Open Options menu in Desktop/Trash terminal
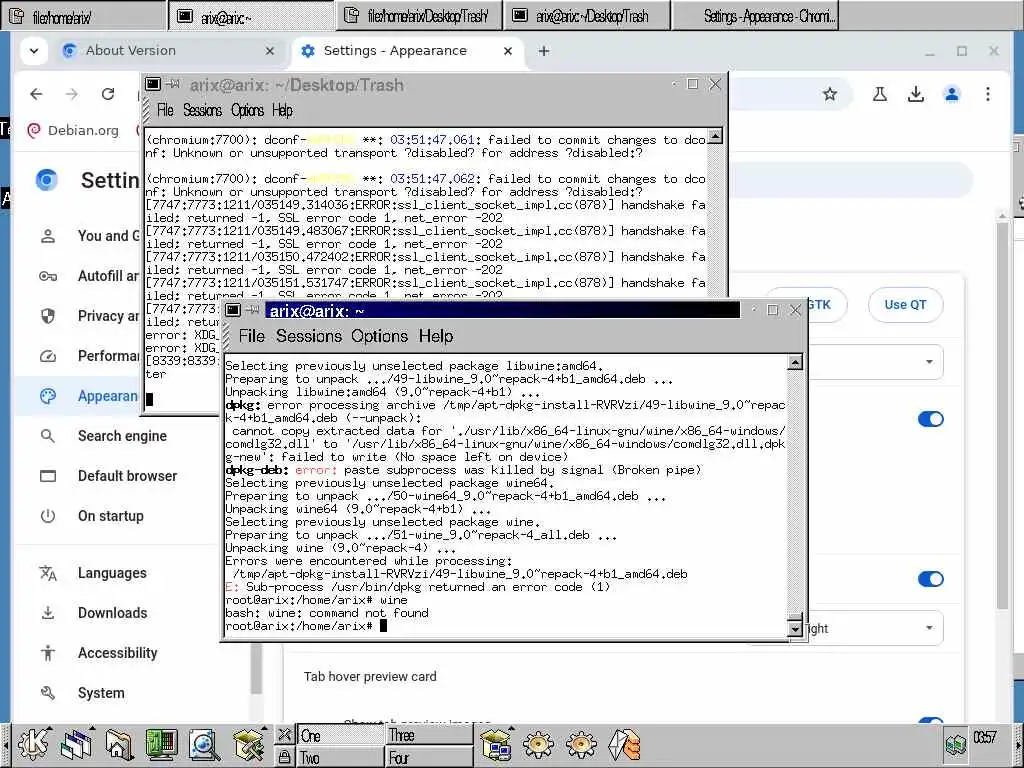This screenshot has height=768, width=1024. (248, 110)
